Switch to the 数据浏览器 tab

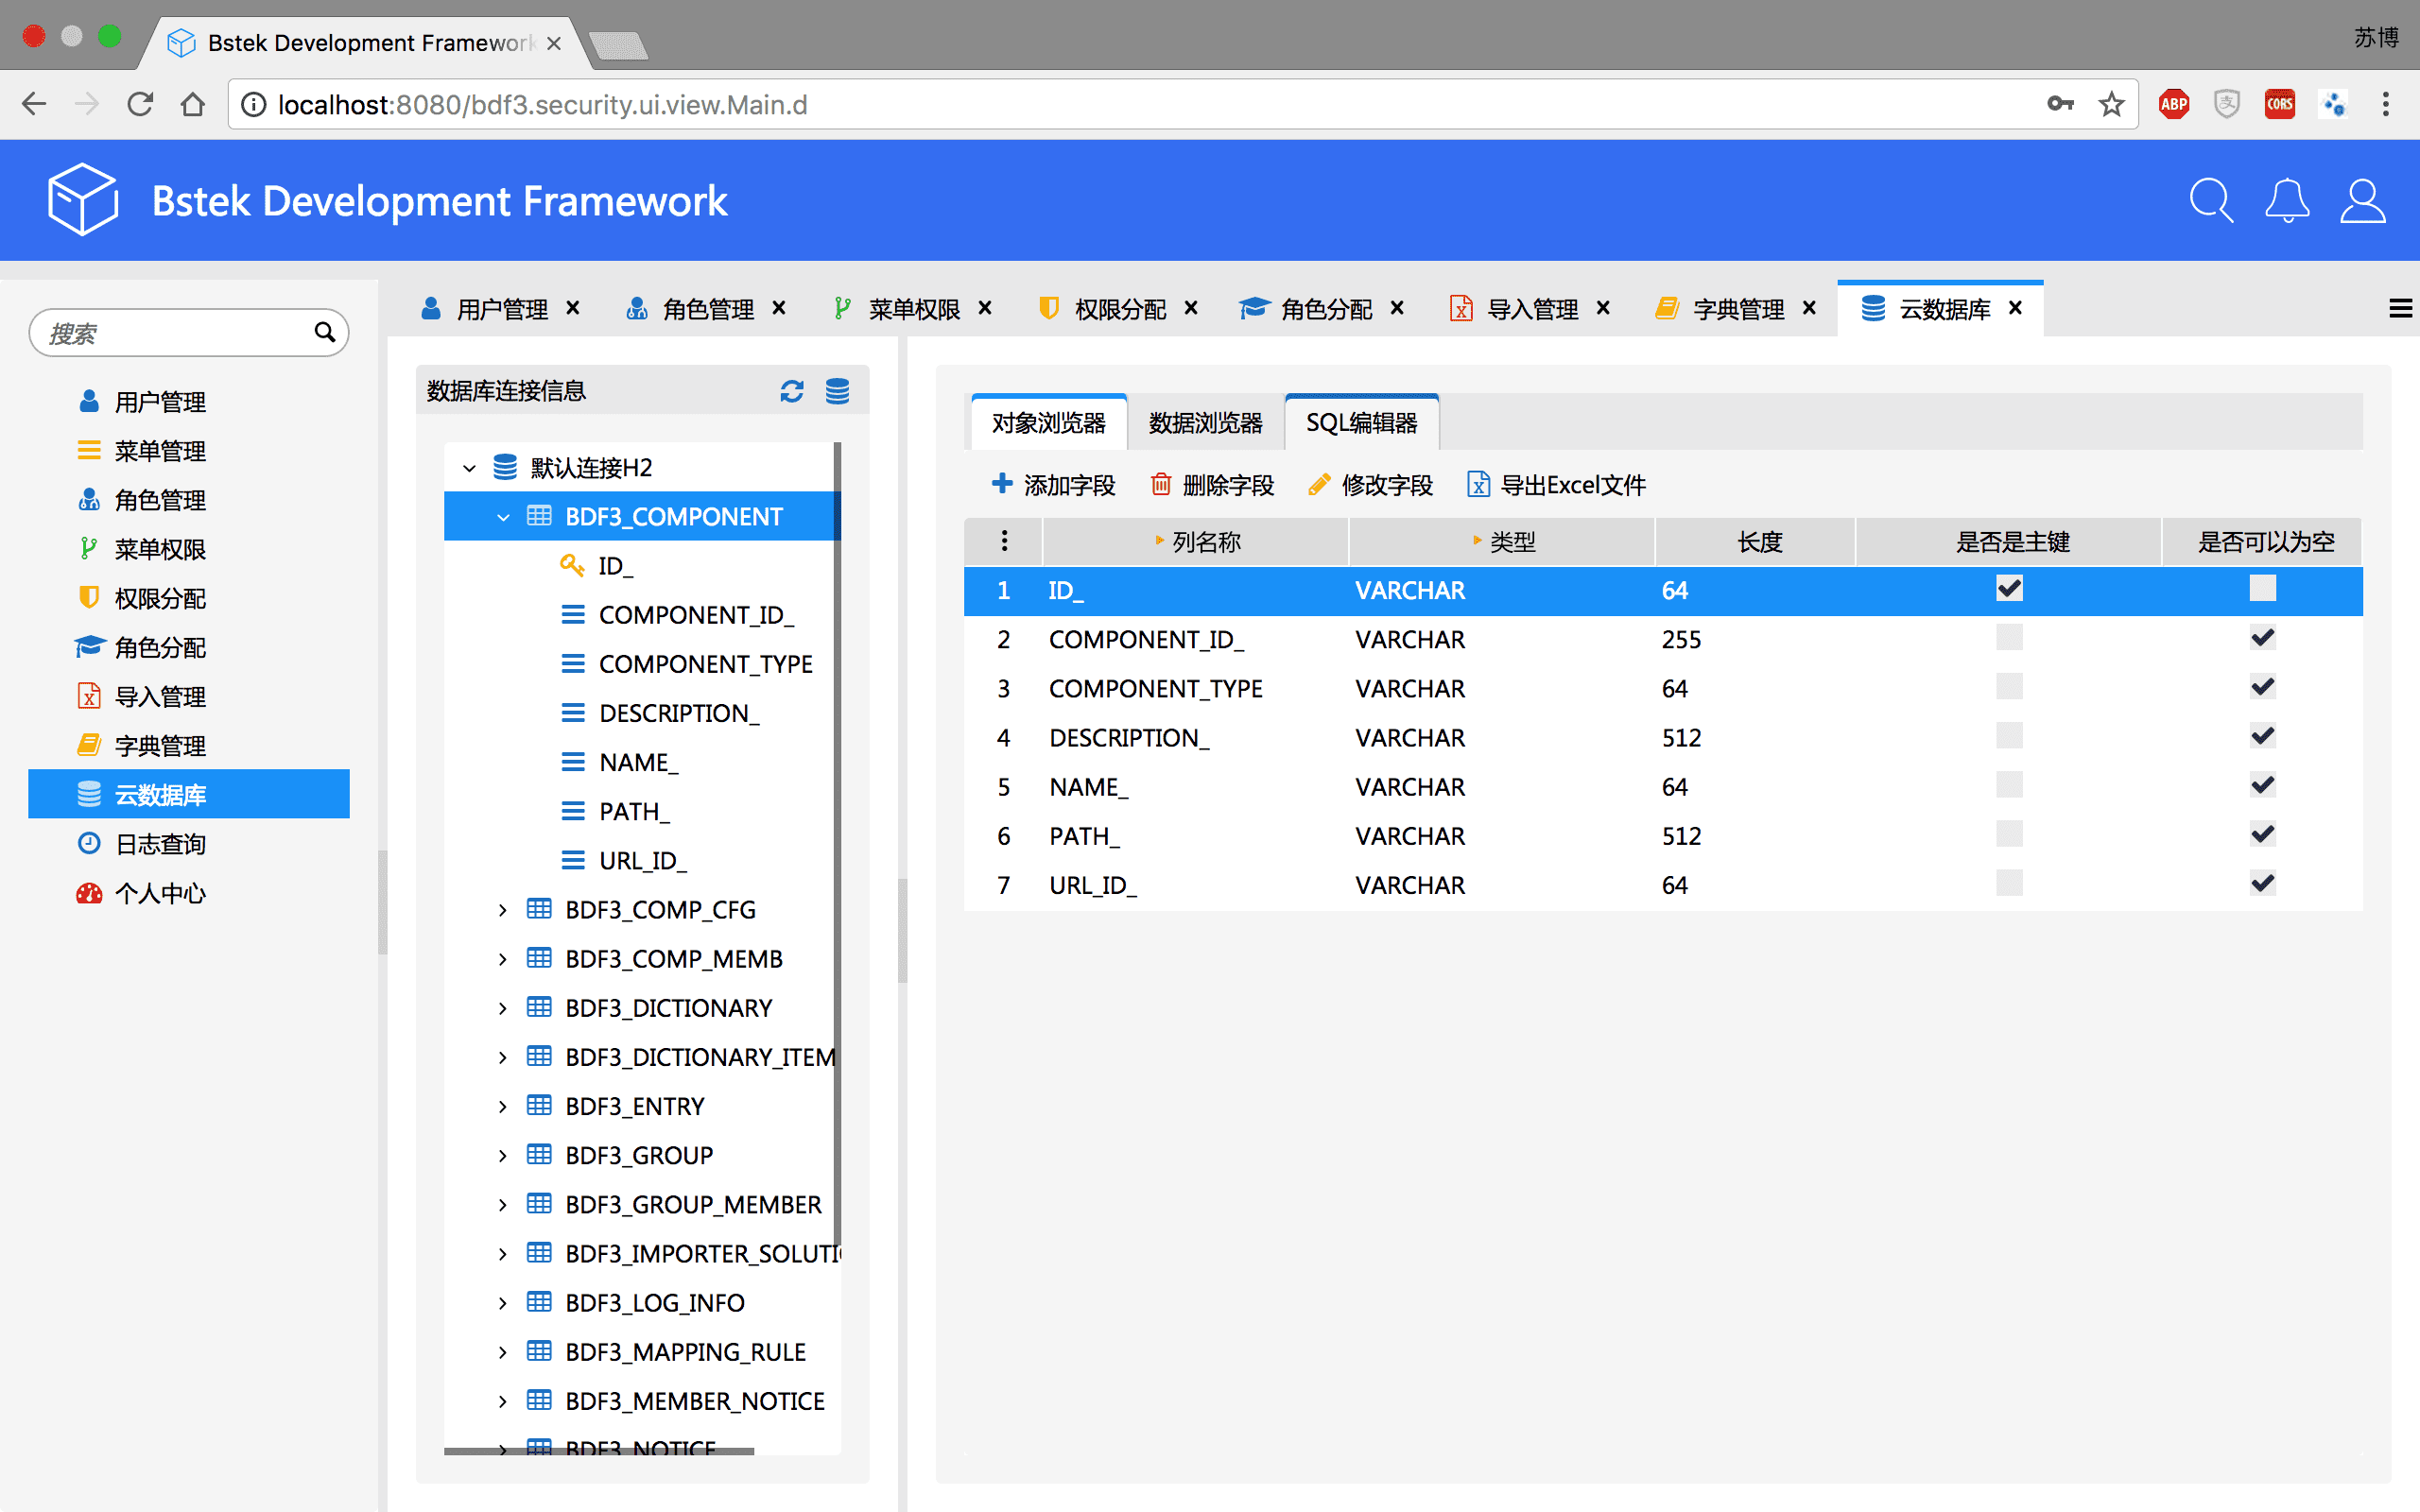(1205, 423)
